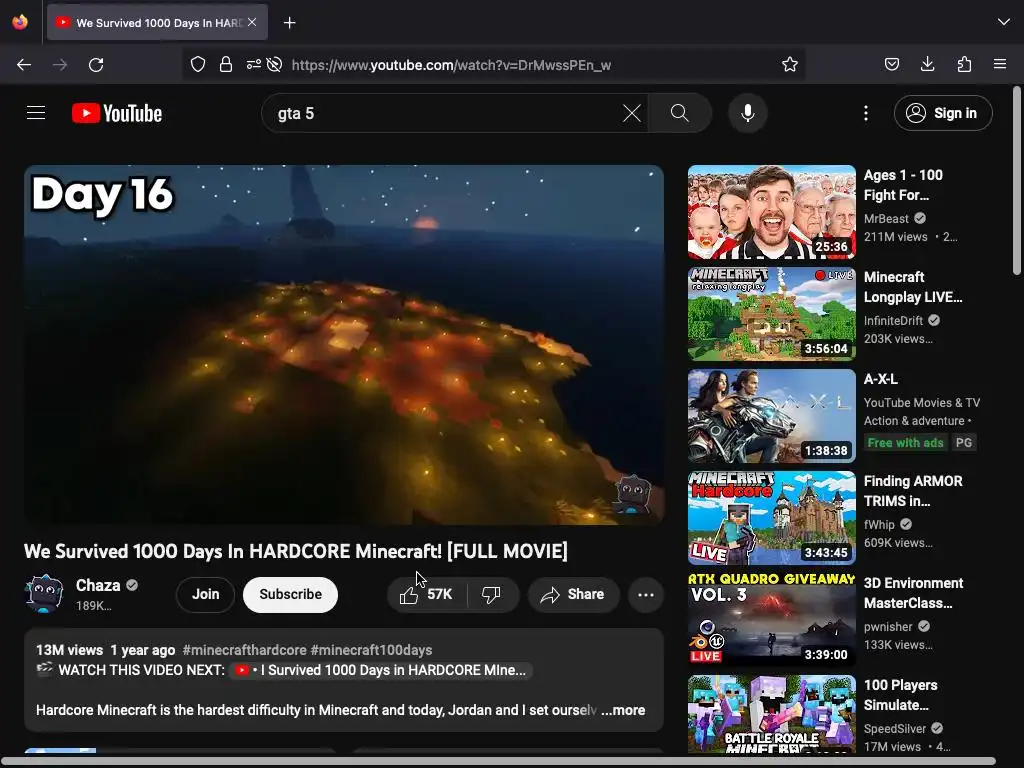
Task: Open Finding ARMOR TRIMS video thumbnail
Action: click(x=771, y=517)
